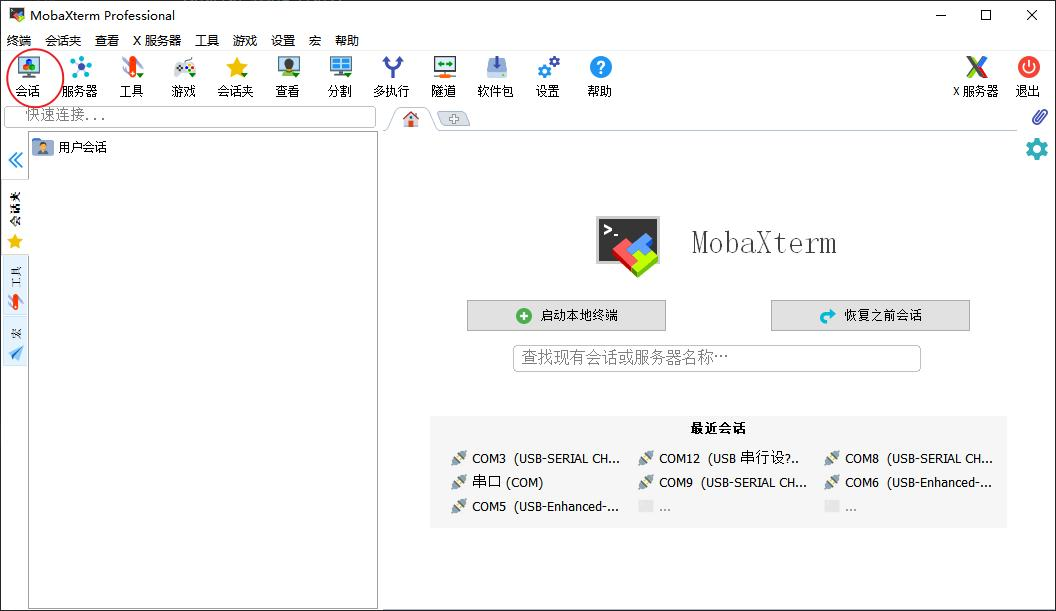Screen dimensions: 1056x611
Task: Open recent session COM12 (USB 串行设?..)
Action: 719,458
